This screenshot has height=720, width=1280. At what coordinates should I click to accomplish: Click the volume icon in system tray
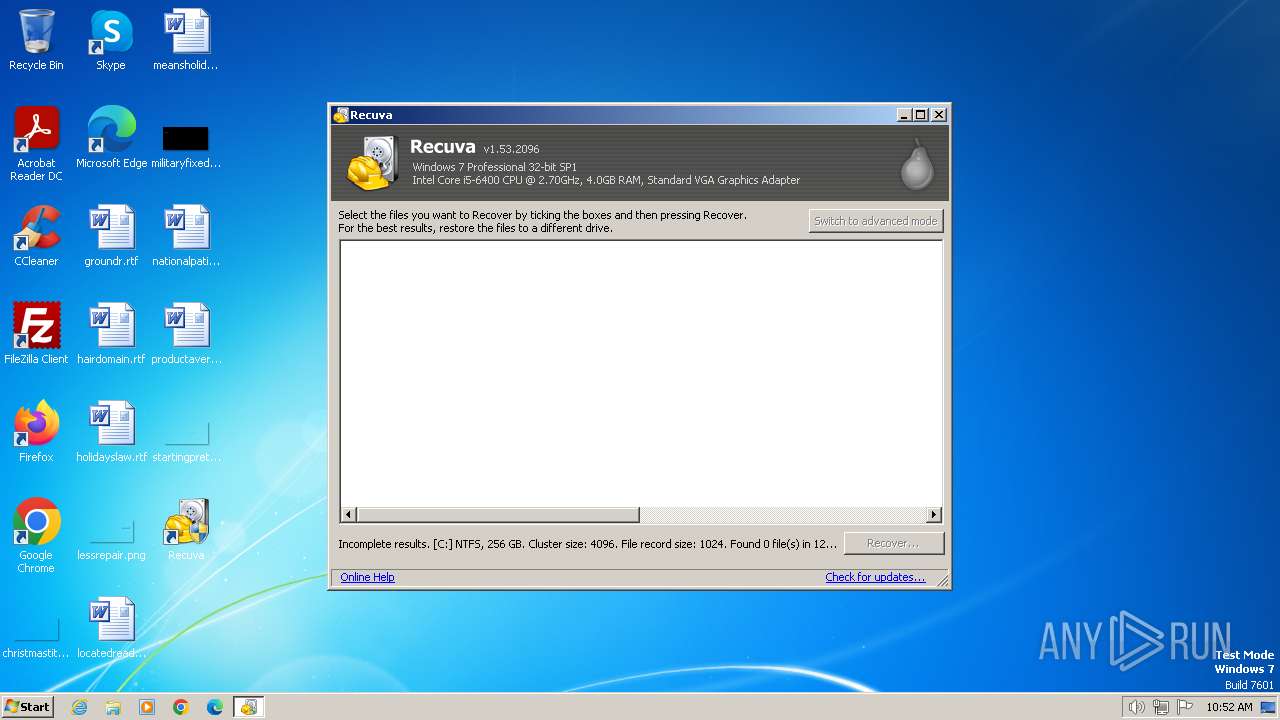(x=1136, y=707)
